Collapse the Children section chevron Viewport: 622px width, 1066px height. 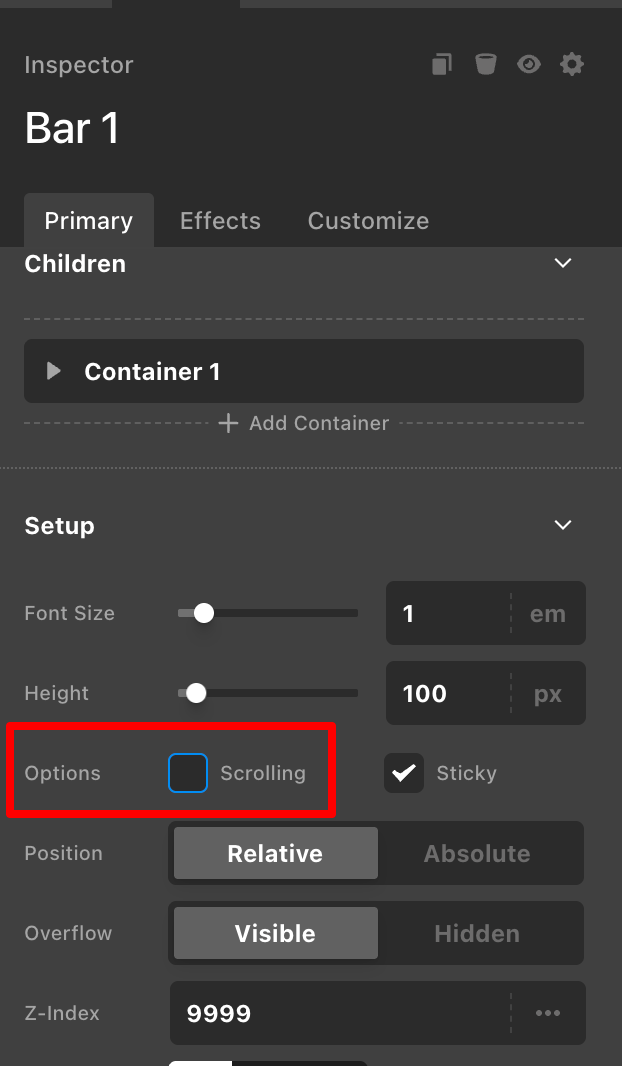click(563, 263)
